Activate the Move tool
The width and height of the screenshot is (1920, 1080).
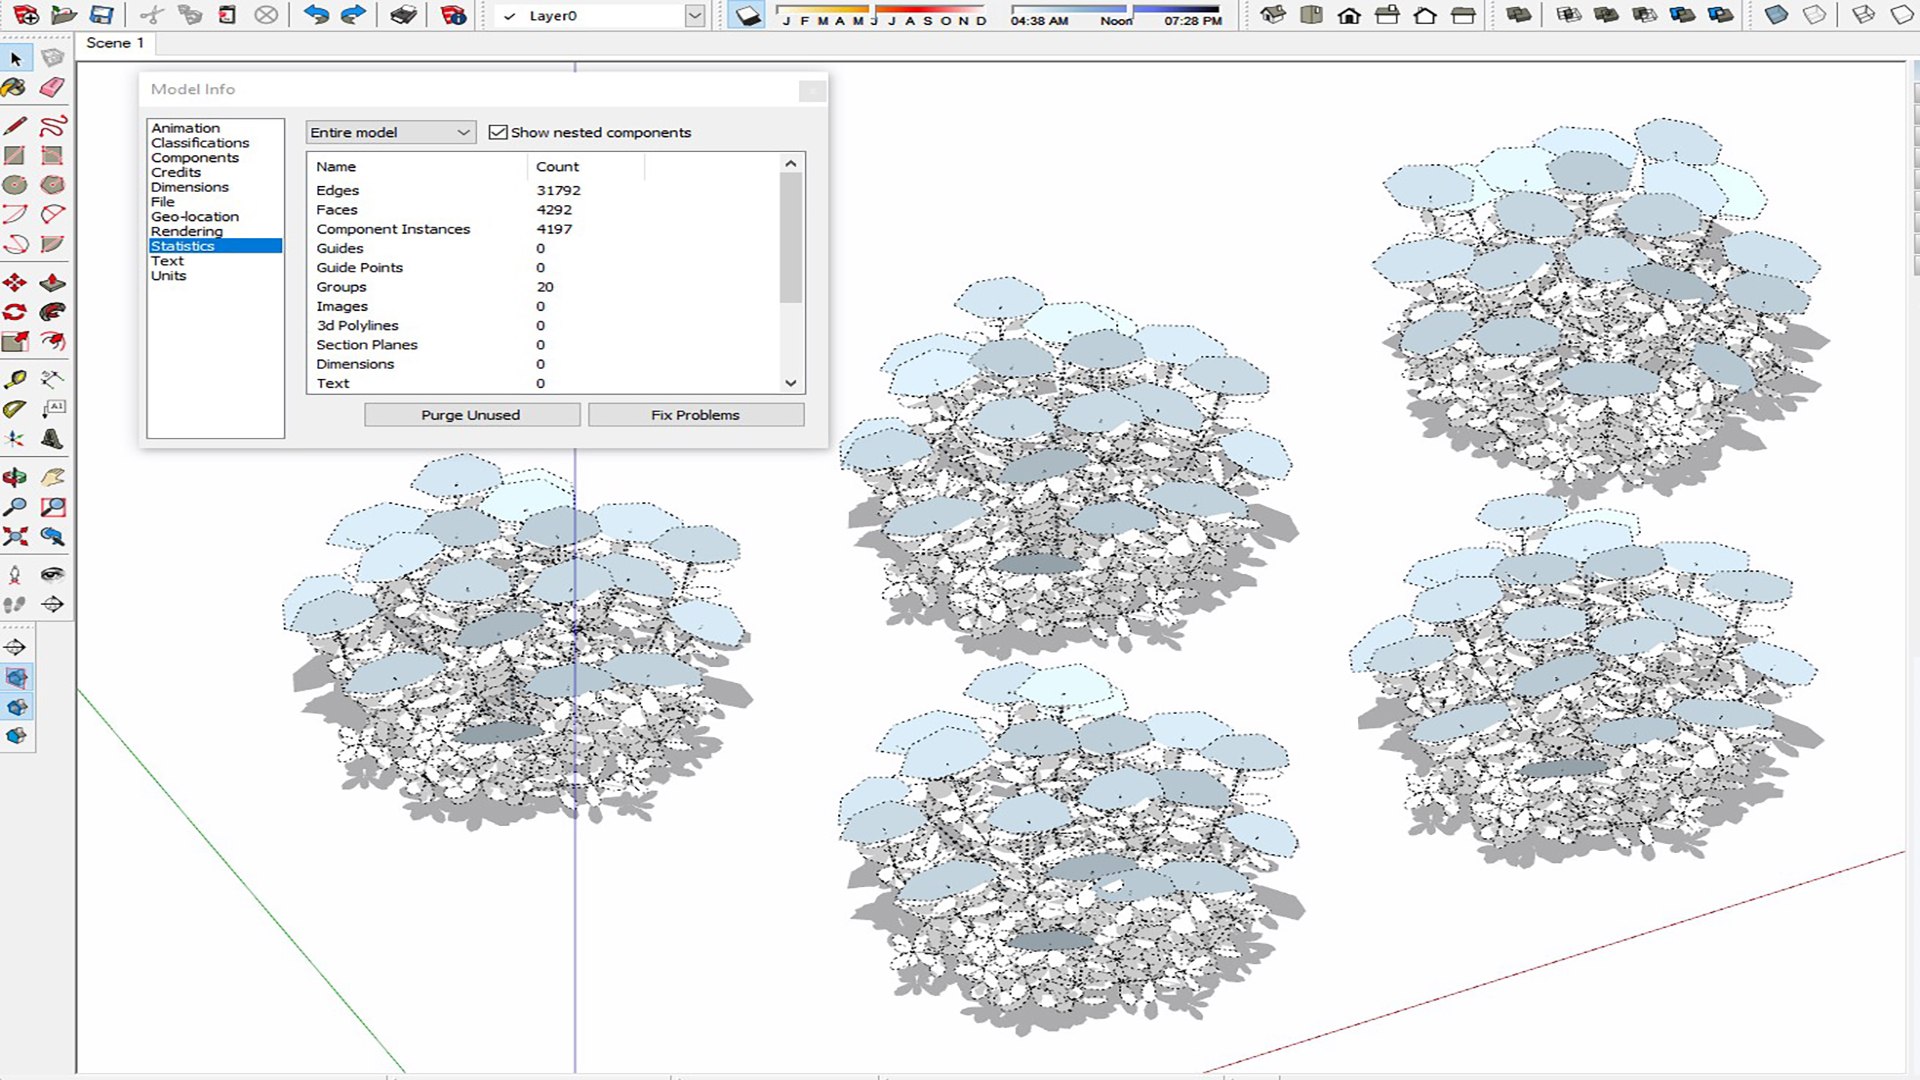click(15, 283)
